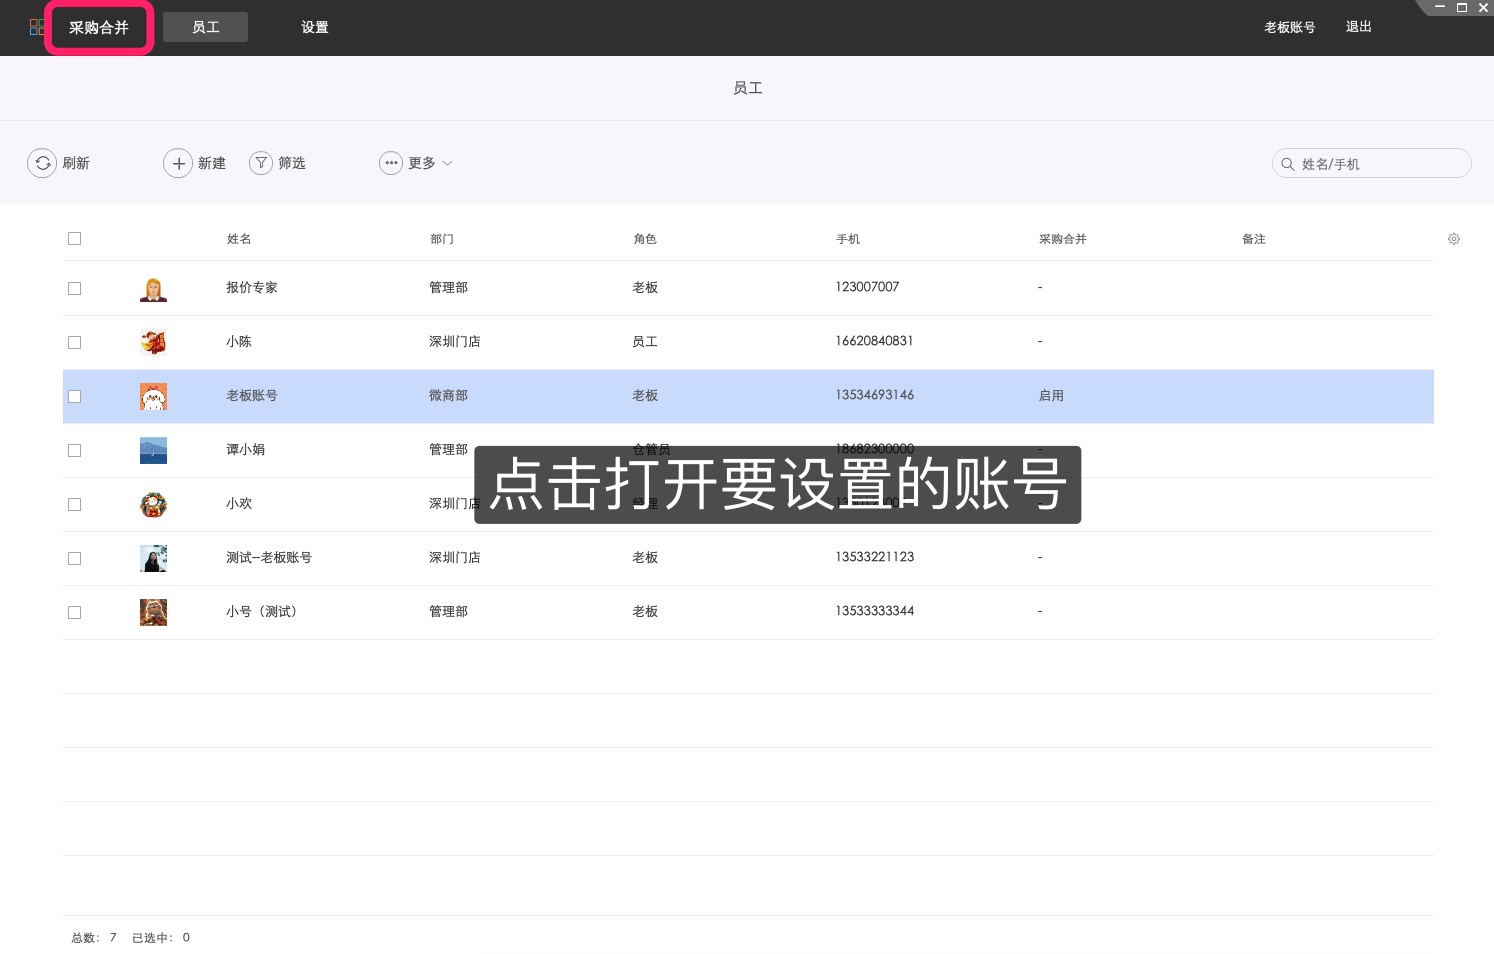The image size is (1494, 954).
Task: Click the 备注 column header
Action: (1254, 239)
